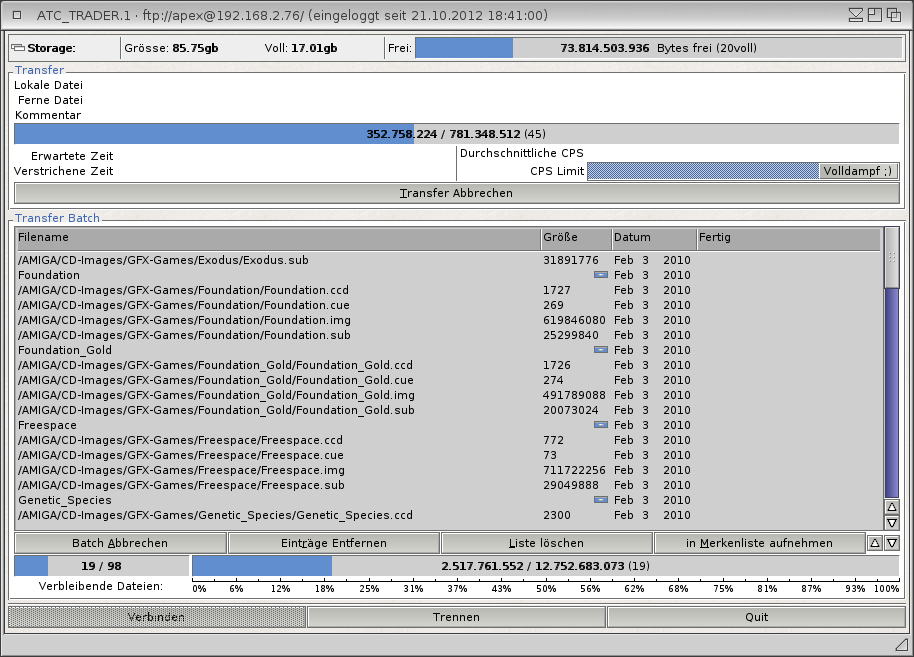The height and width of the screenshot is (657, 914).
Task: Click the CPS Limit slider bar
Action: point(702,171)
